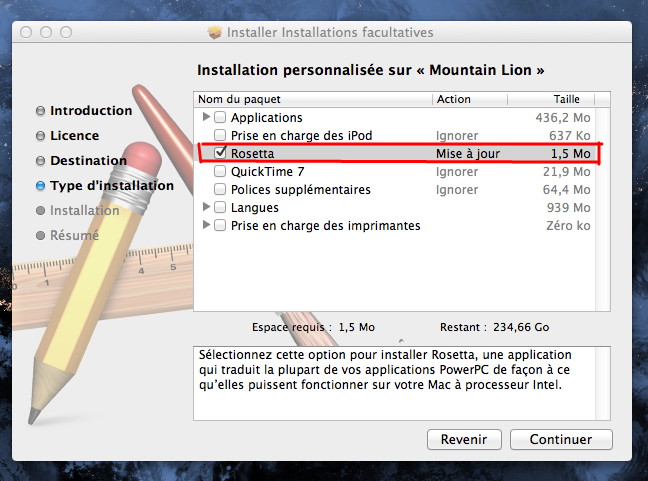This screenshot has width=648, height=481.
Task: Click the Introduction step bullet
Action: coord(40,111)
